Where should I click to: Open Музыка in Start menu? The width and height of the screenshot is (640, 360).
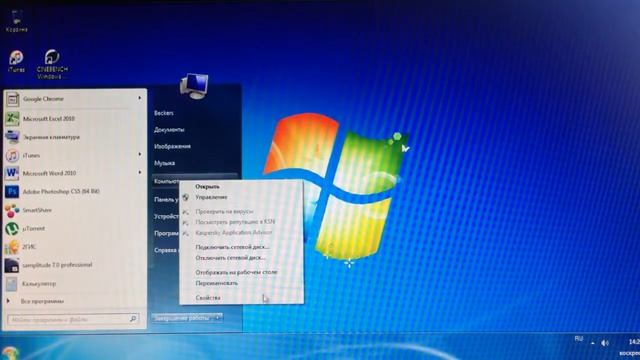pyautogui.click(x=164, y=163)
